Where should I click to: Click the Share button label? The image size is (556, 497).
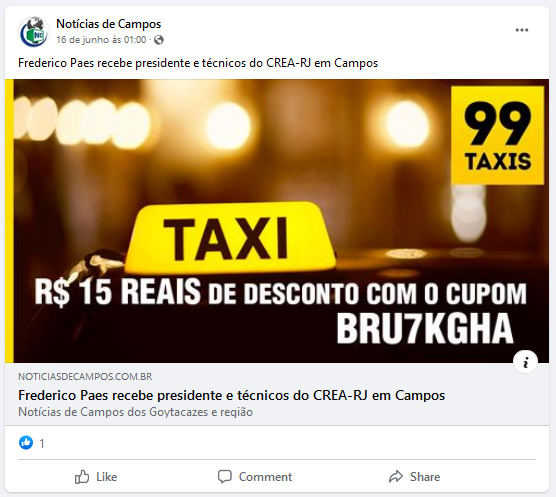pyautogui.click(x=425, y=477)
